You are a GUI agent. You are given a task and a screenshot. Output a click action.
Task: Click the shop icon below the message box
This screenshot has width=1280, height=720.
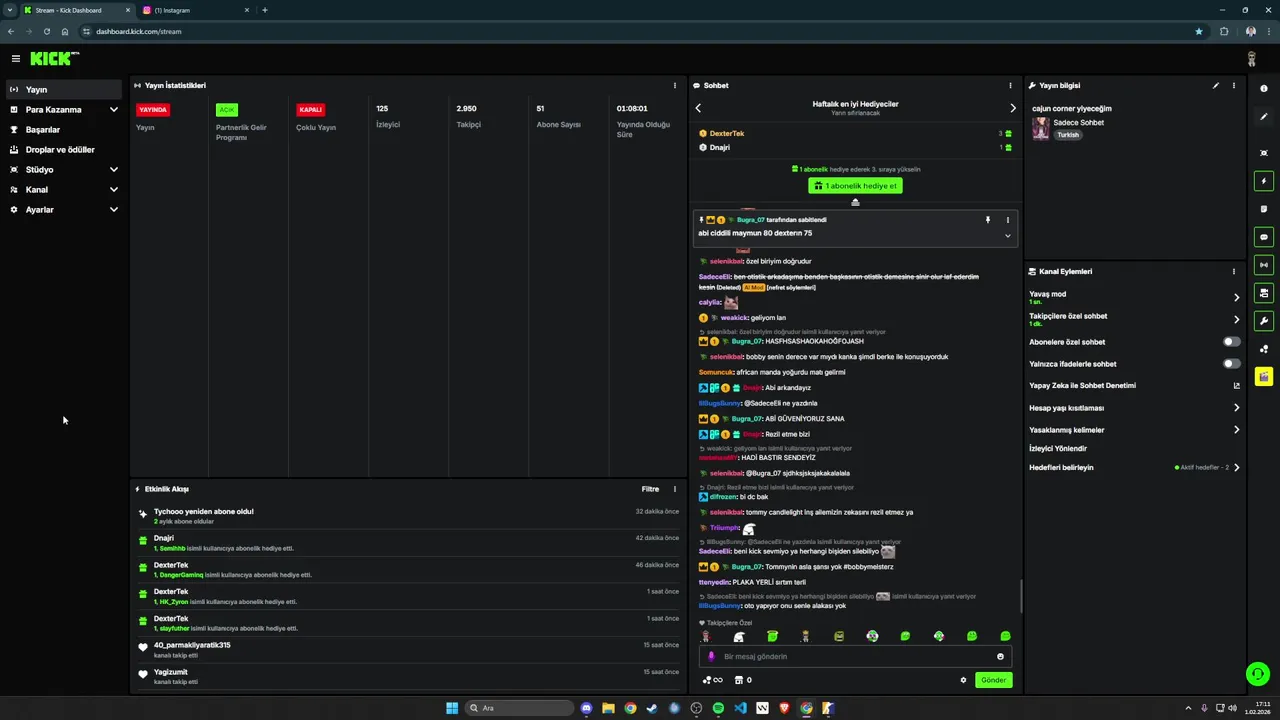pyautogui.click(x=739, y=680)
